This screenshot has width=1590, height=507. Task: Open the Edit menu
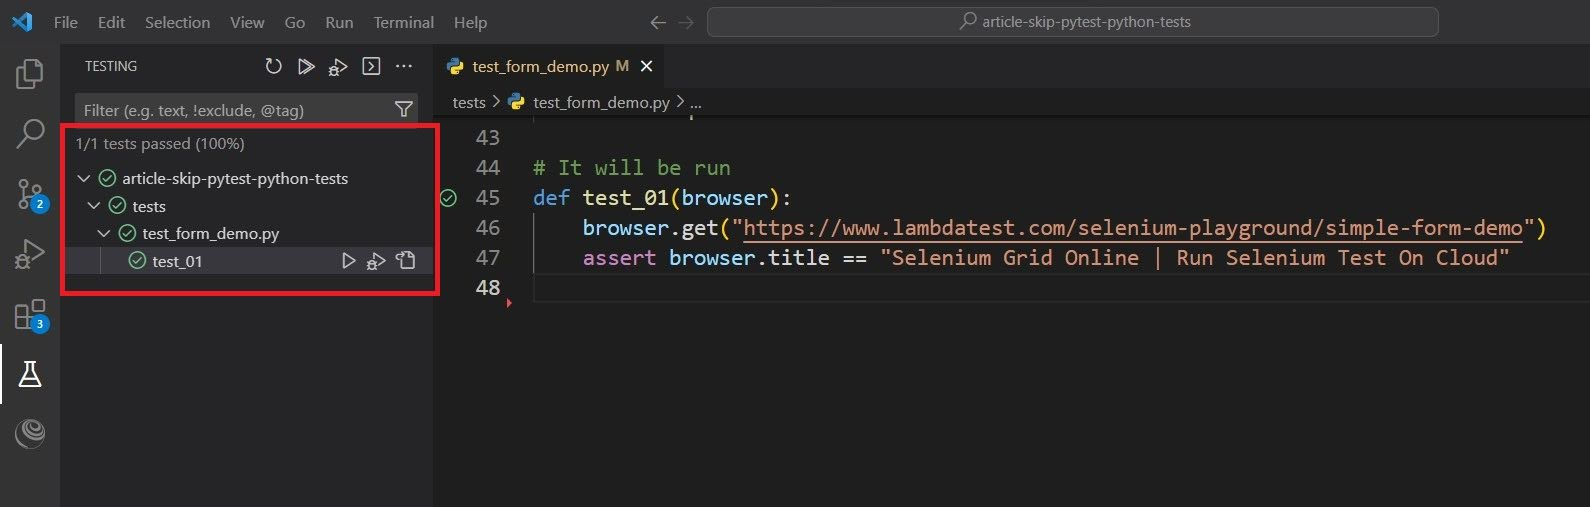(x=112, y=22)
